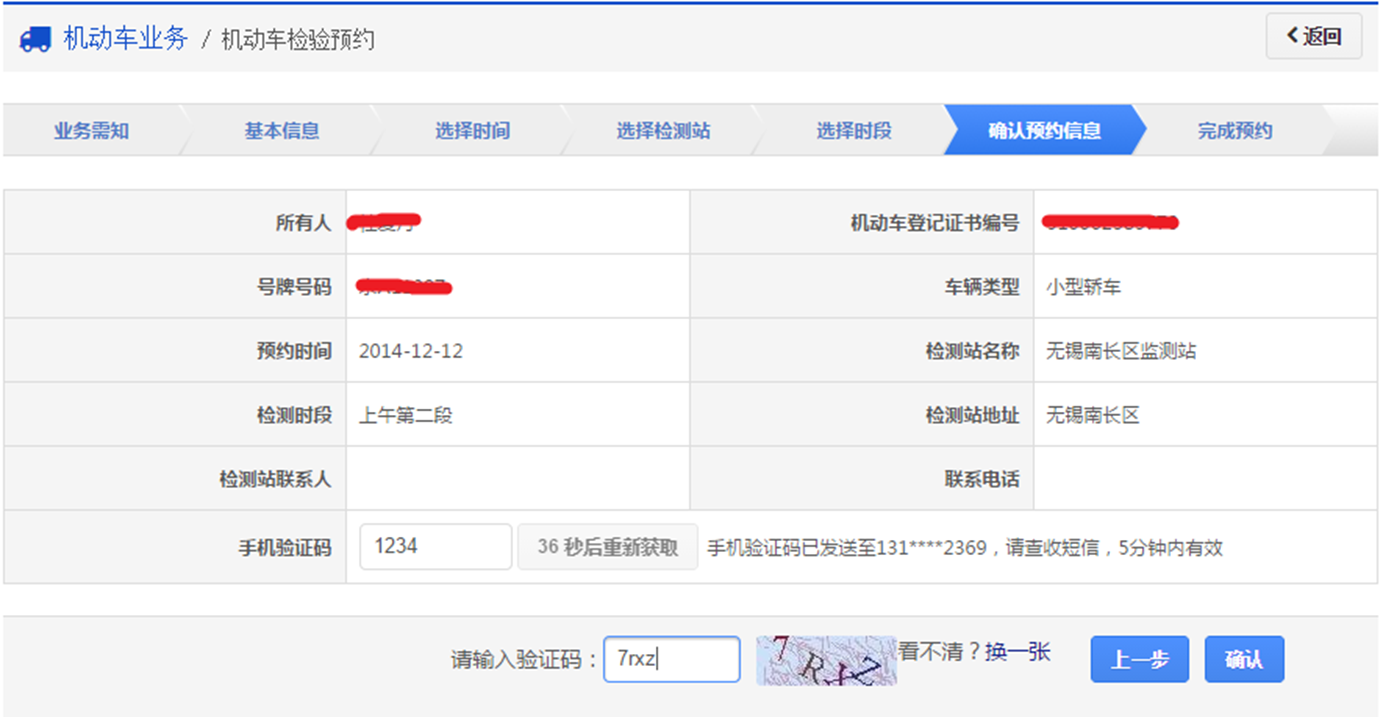
Task: Switch to the 基本信息 step
Action: [281, 131]
